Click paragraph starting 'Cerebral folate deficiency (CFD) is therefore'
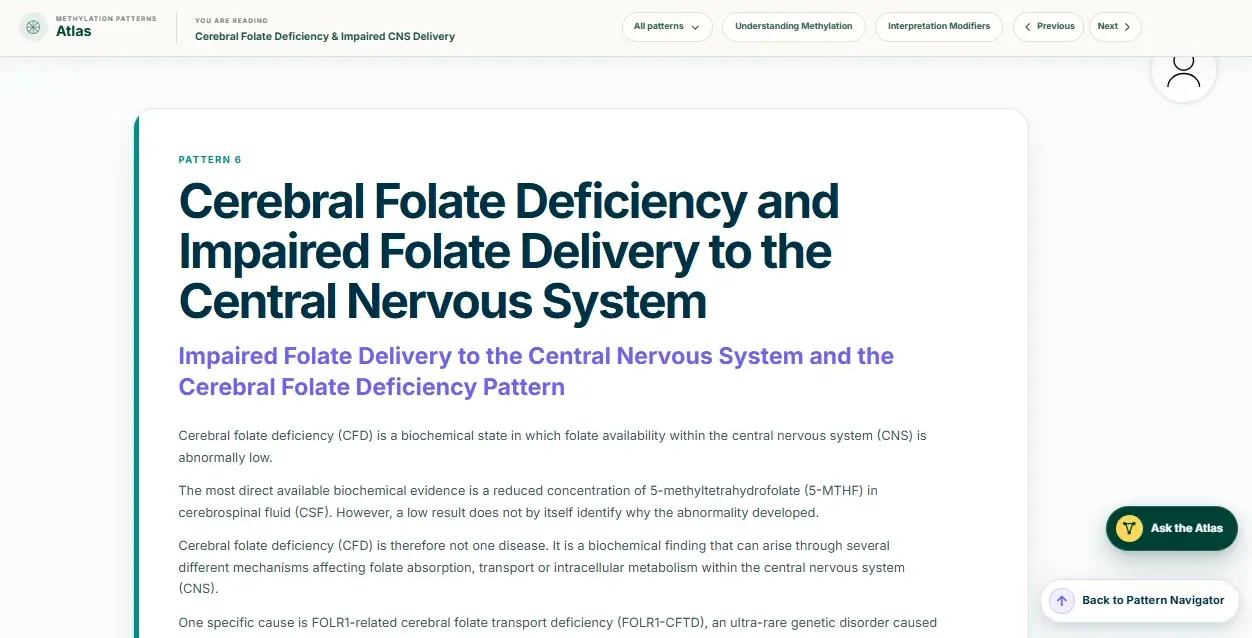The width and height of the screenshot is (1252, 638). [541, 567]
